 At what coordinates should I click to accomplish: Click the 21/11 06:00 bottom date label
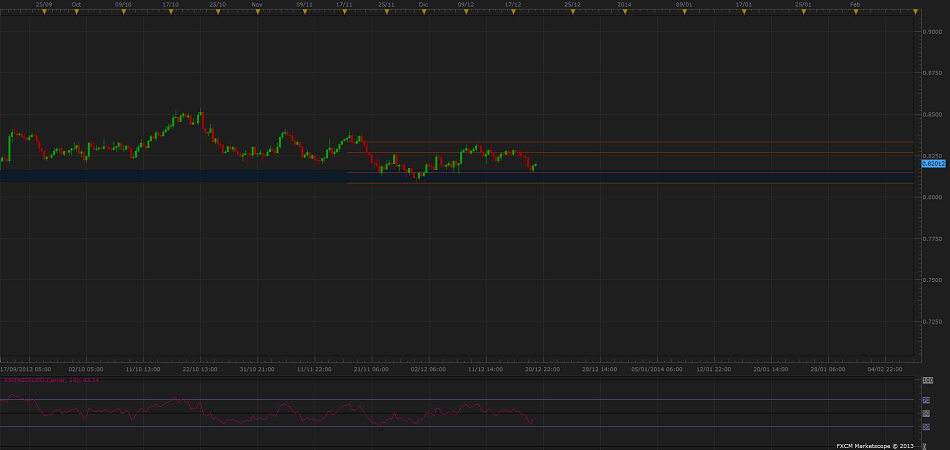(x=371, y=368)
